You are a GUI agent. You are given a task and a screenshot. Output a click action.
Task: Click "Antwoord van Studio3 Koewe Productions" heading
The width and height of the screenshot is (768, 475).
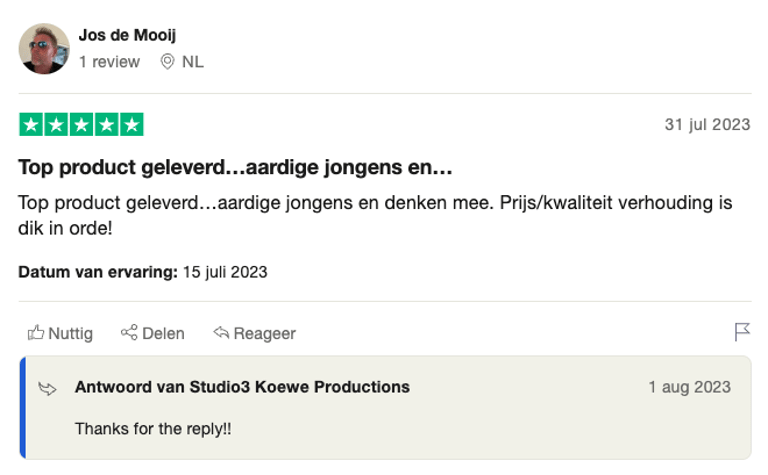click(242, 387)
